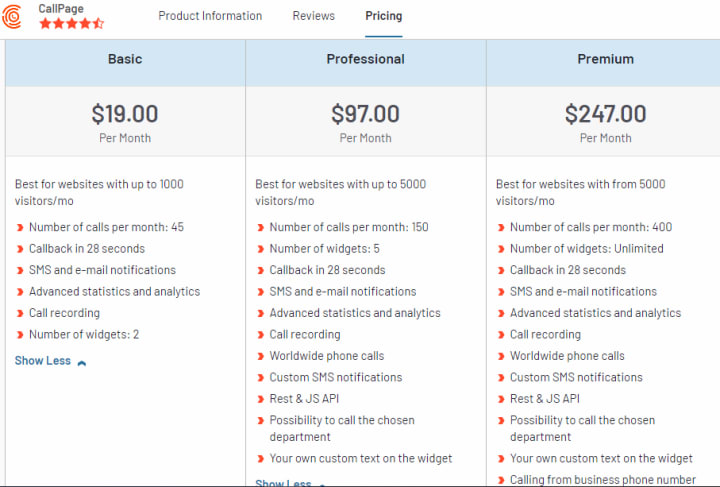This screenshot has height=487, width=720.
Task: Click bullet arrow beside Basic Call recording
Action: click(x=20, y=314)
